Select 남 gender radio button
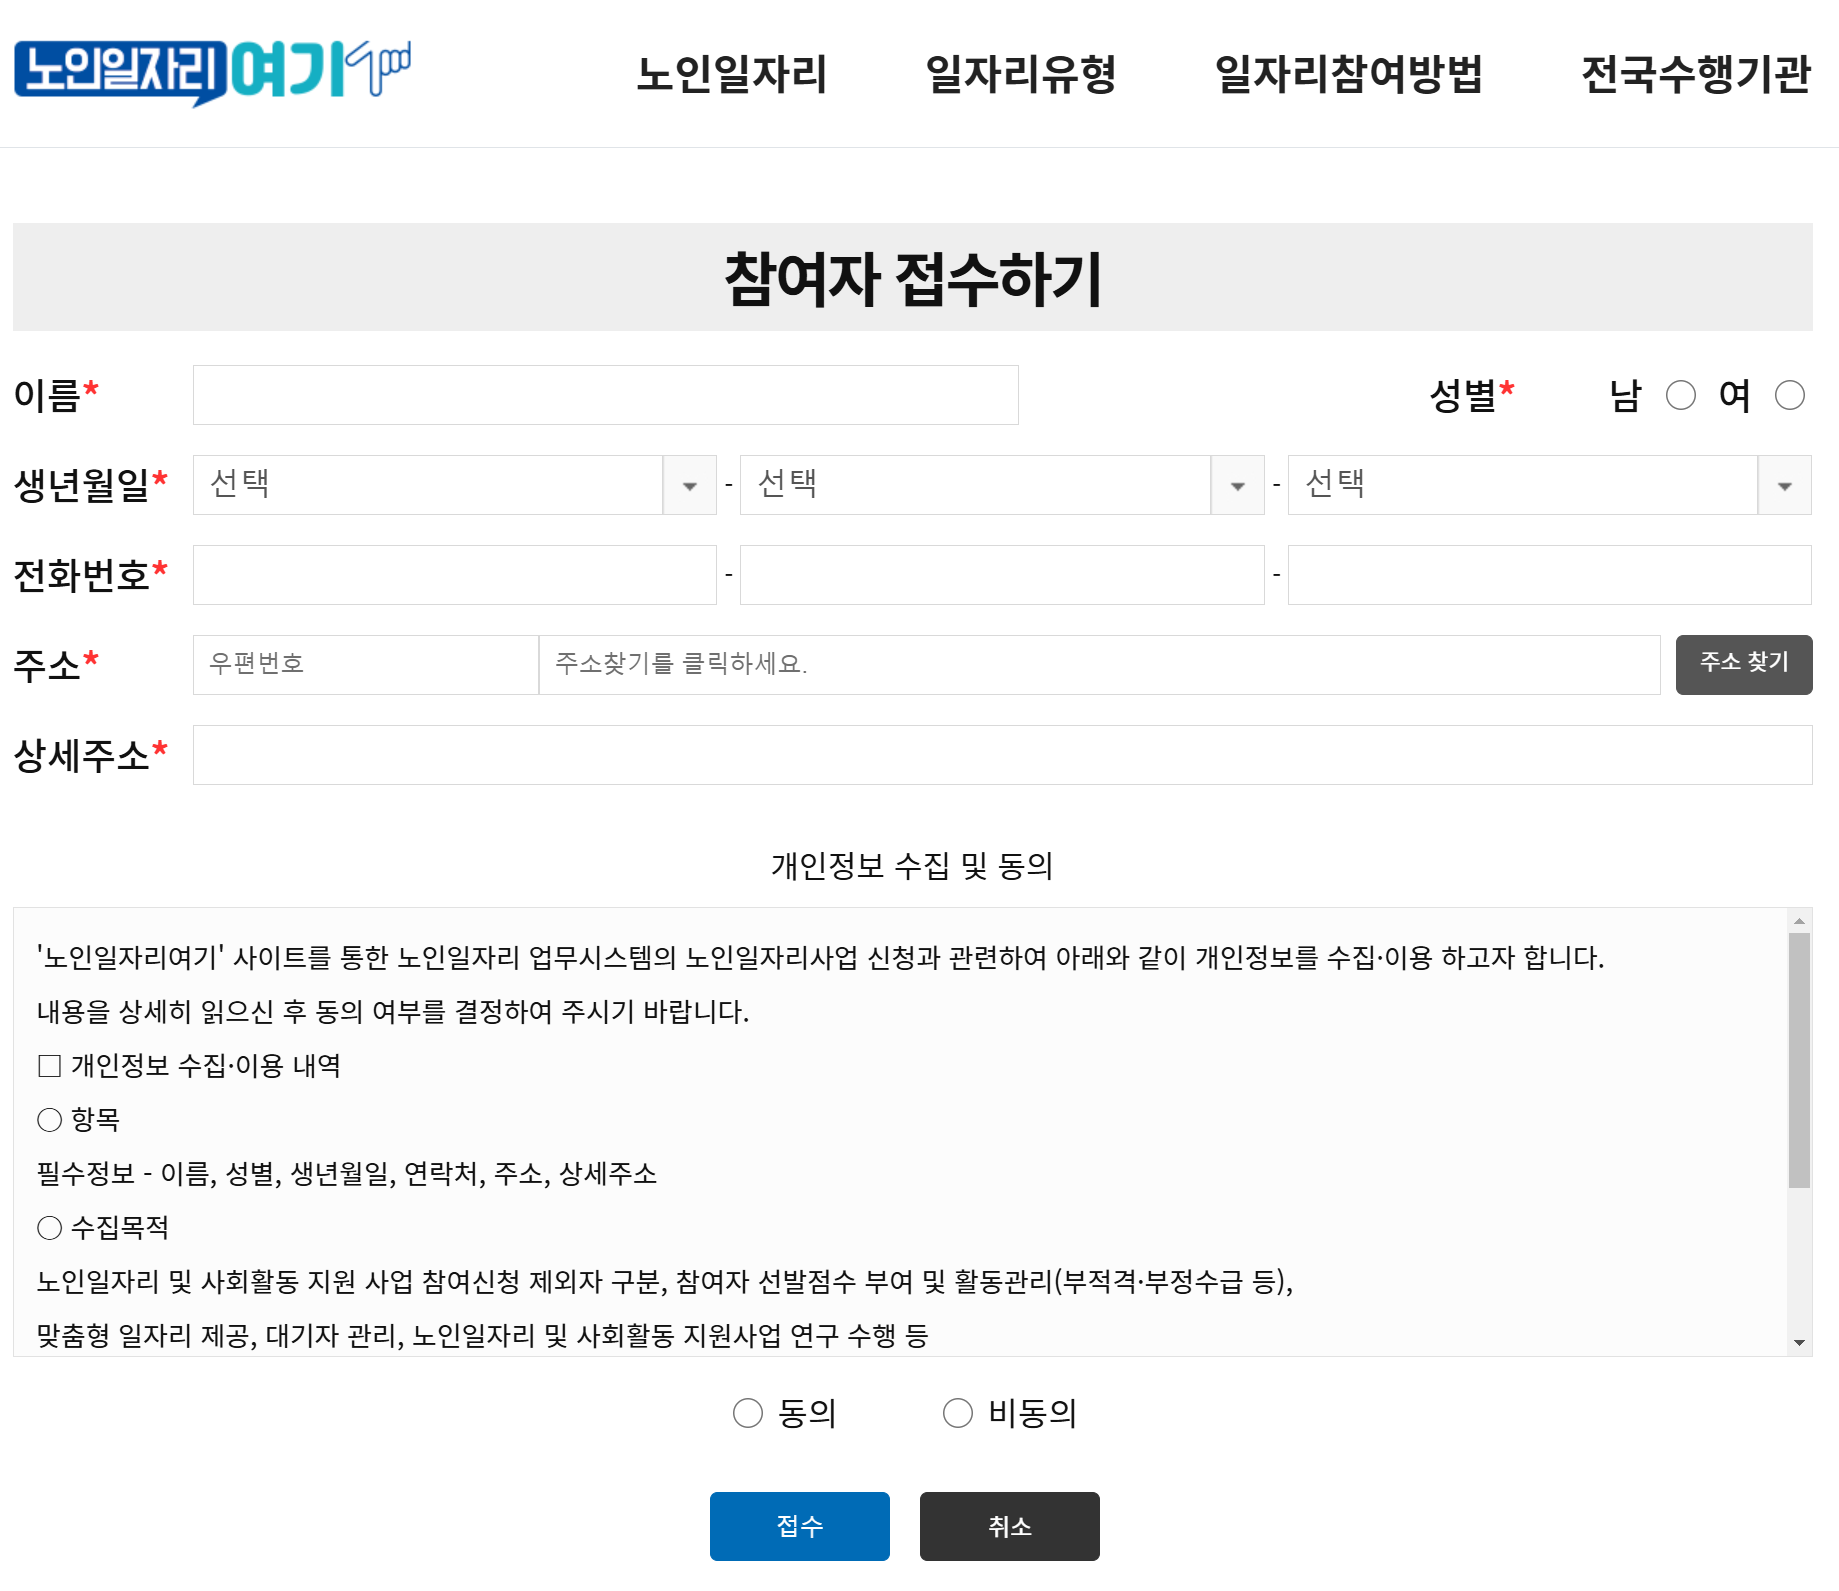The width and height of the screenshot is (1839, 1591). pyautogui.click(x=1682, y=396)
